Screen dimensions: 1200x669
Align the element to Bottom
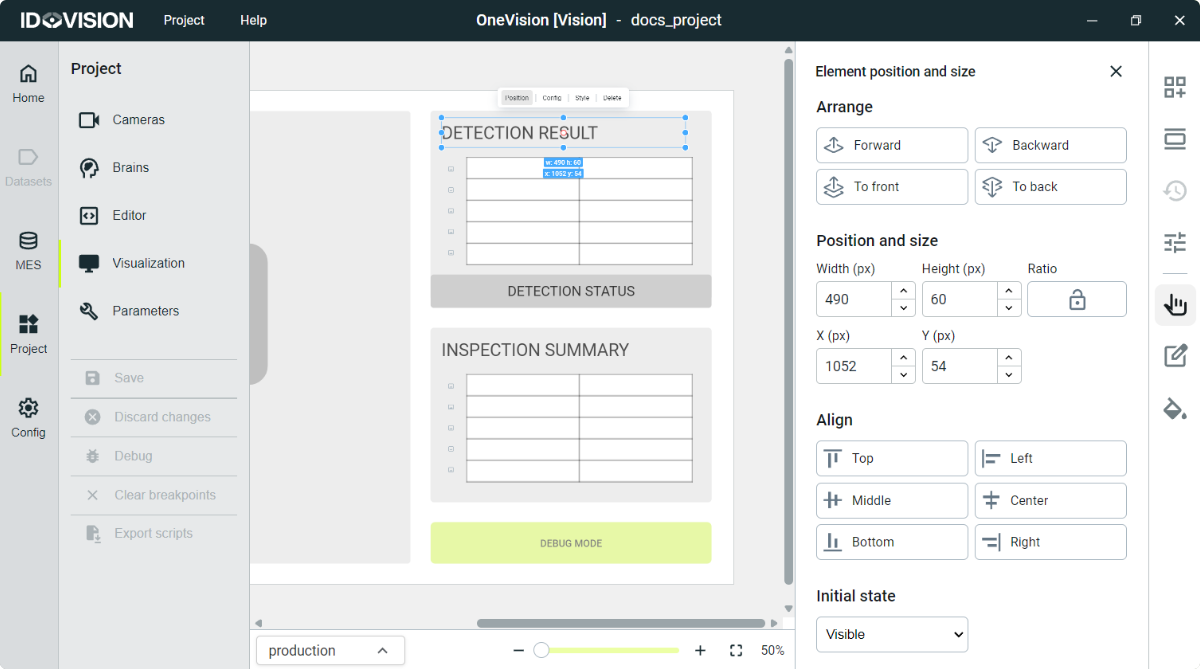(891, 541)
